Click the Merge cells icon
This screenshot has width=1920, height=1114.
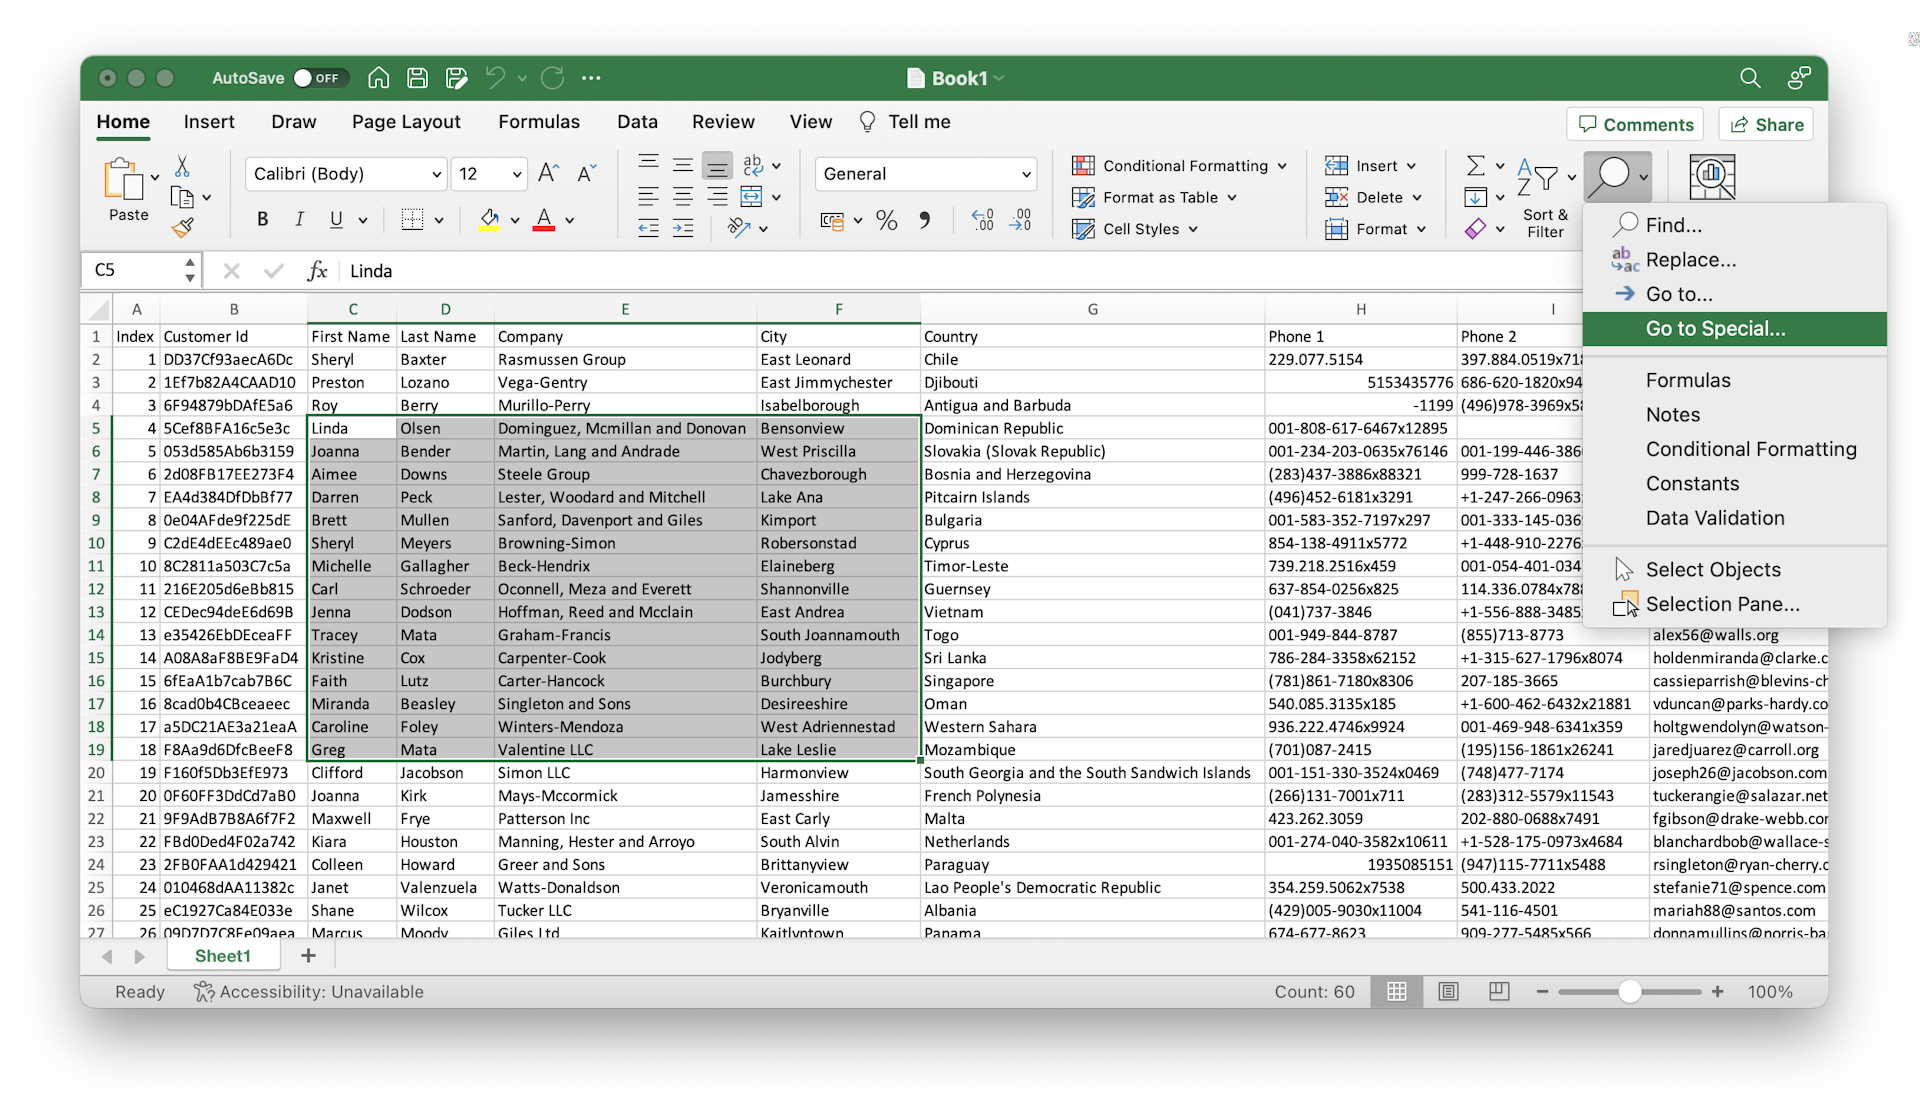click(751, 197)
